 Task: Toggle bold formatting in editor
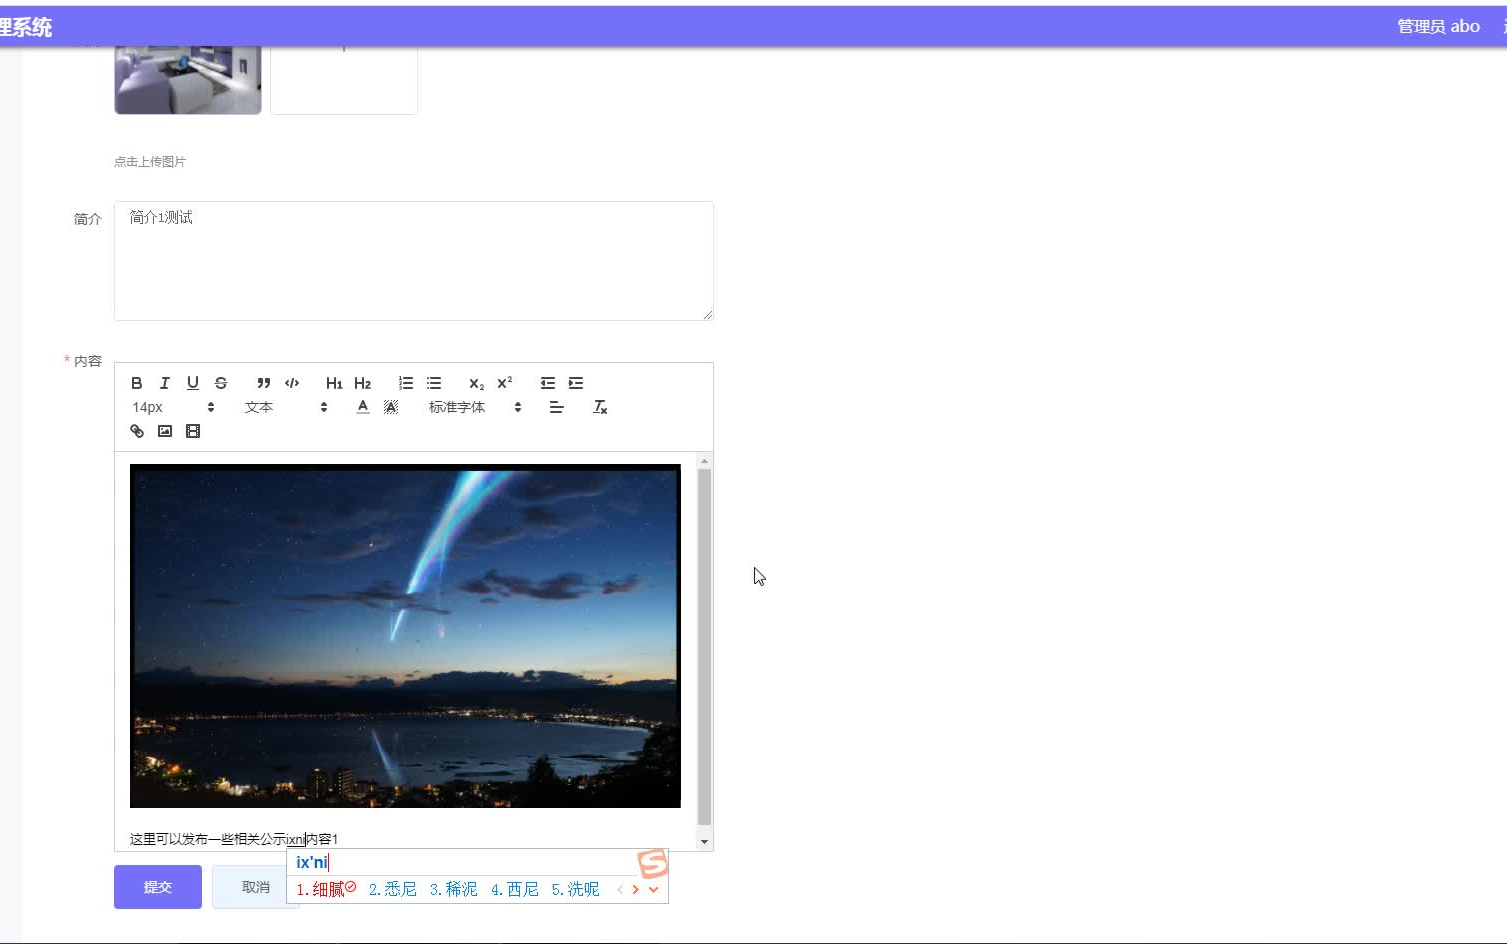click(137, 383)
